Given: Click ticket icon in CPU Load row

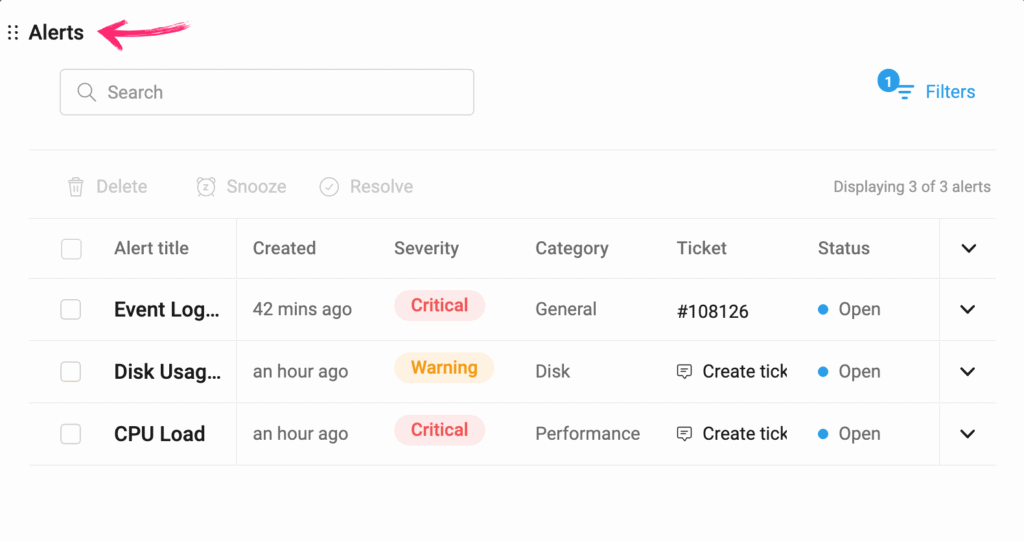Looking at the screenshot, I should [685, 434].
